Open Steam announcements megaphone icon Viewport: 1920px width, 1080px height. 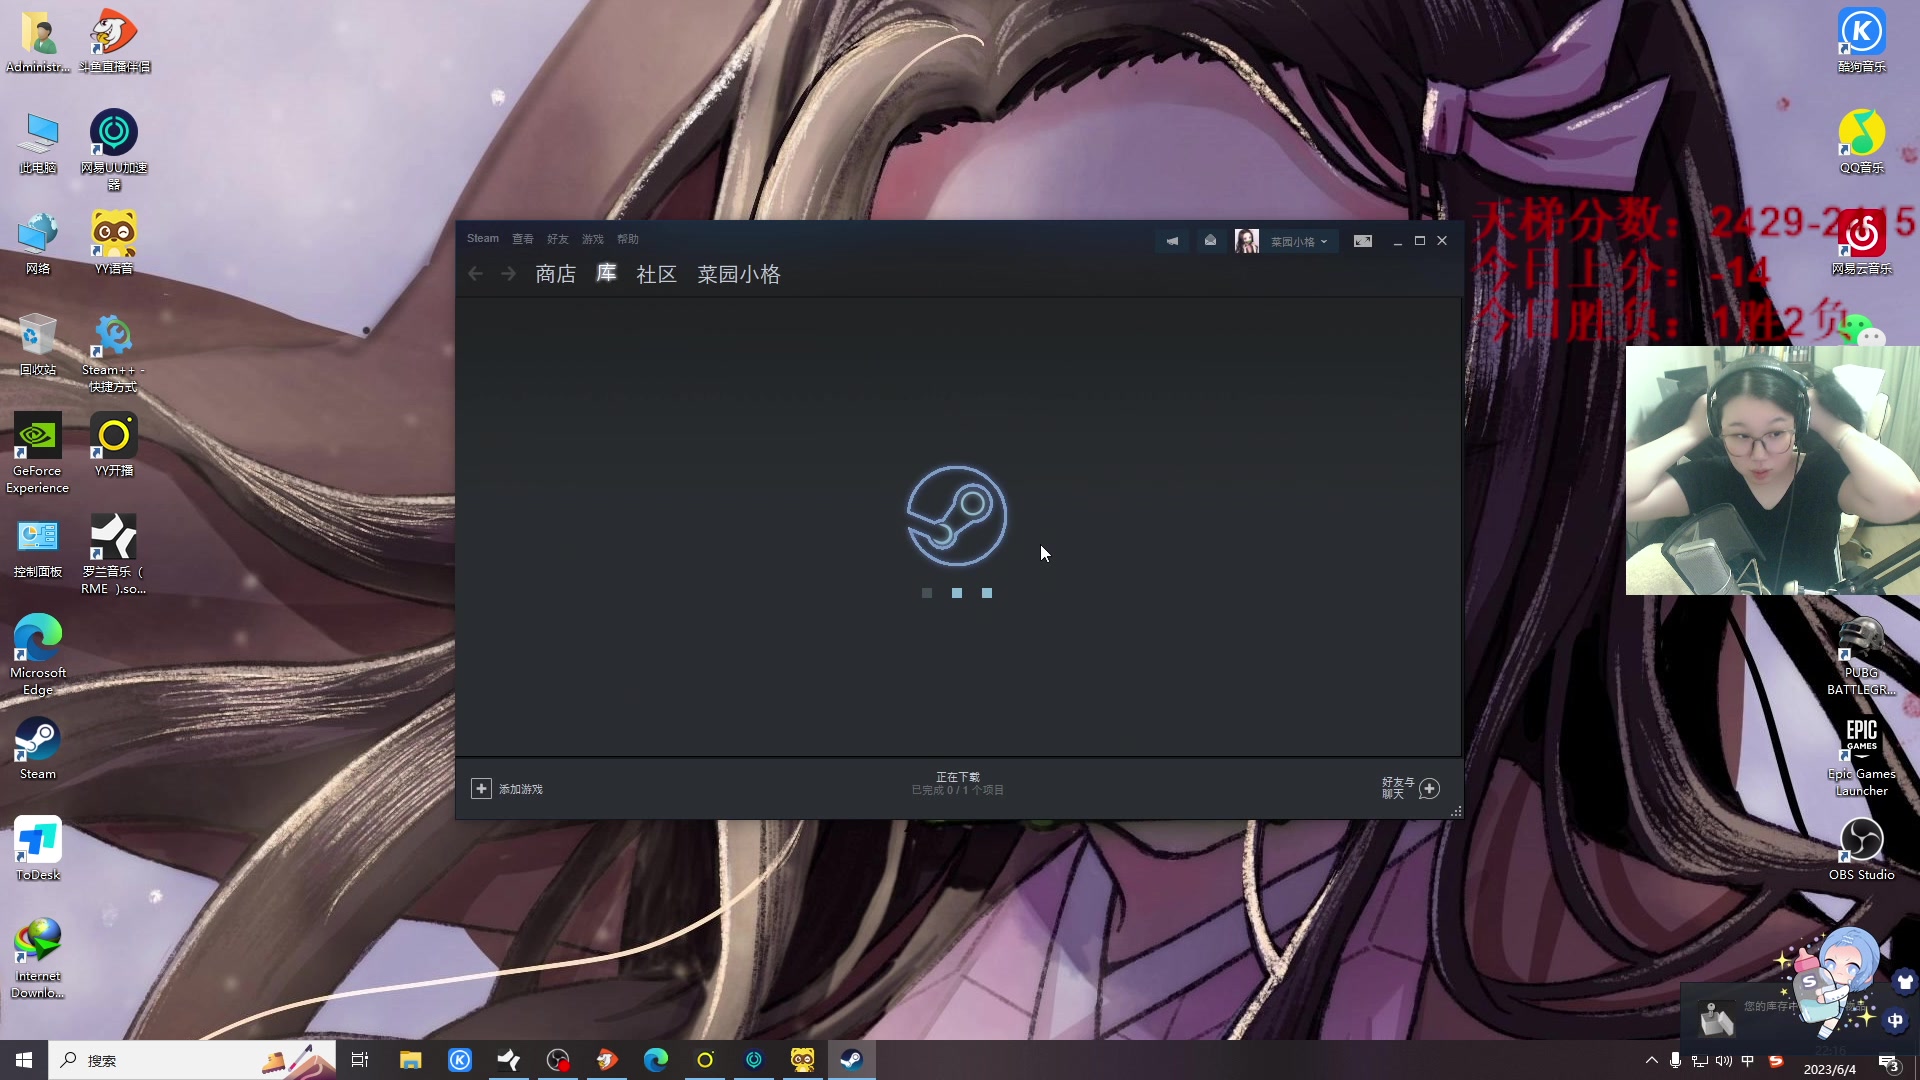point(1172,241)
